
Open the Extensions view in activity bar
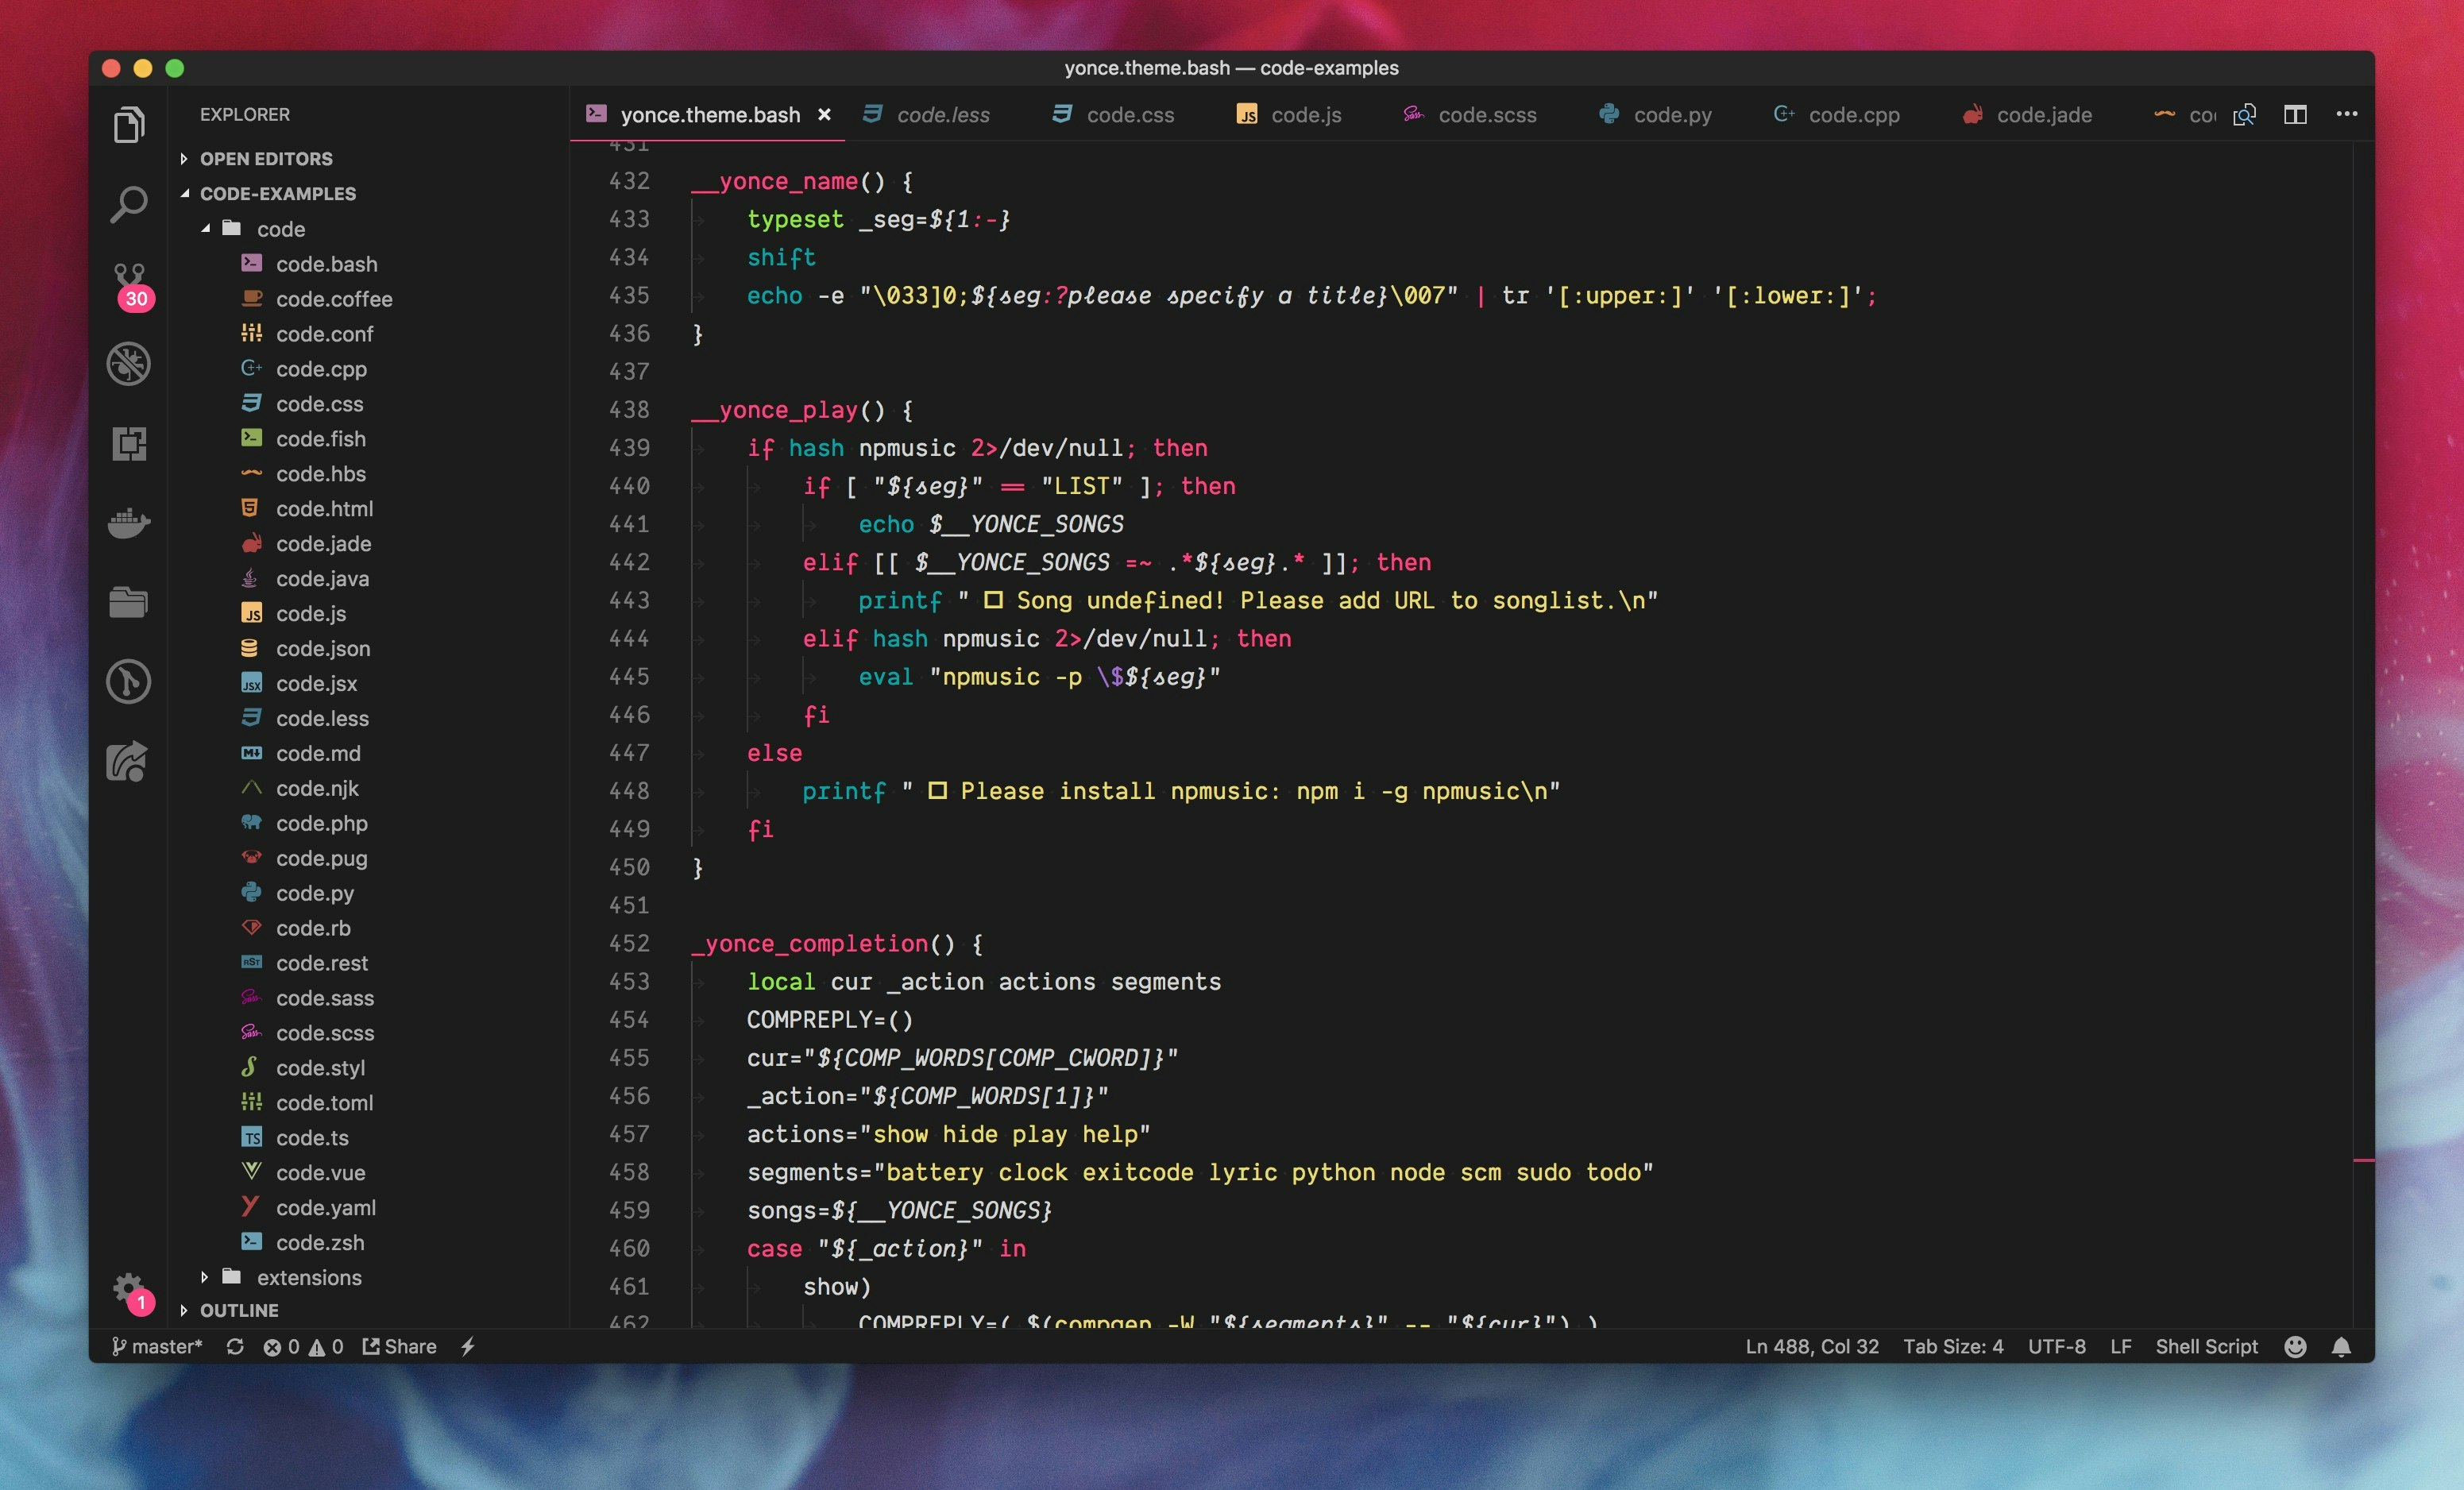(x=129, y=443)
